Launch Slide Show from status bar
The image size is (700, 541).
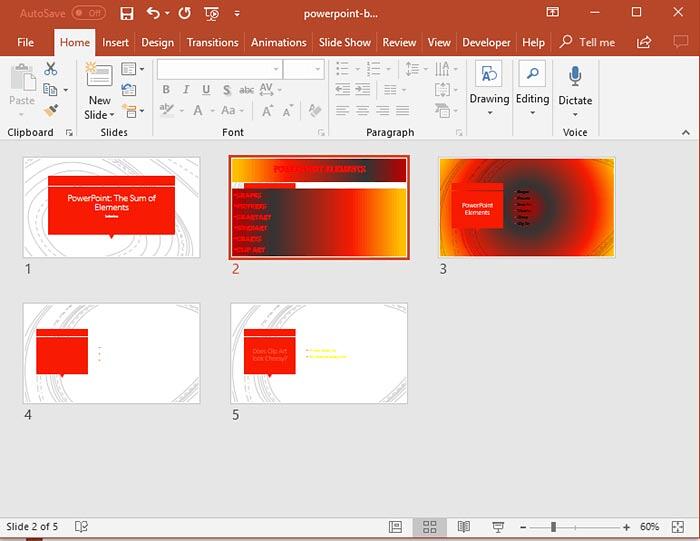coord(497,527)
